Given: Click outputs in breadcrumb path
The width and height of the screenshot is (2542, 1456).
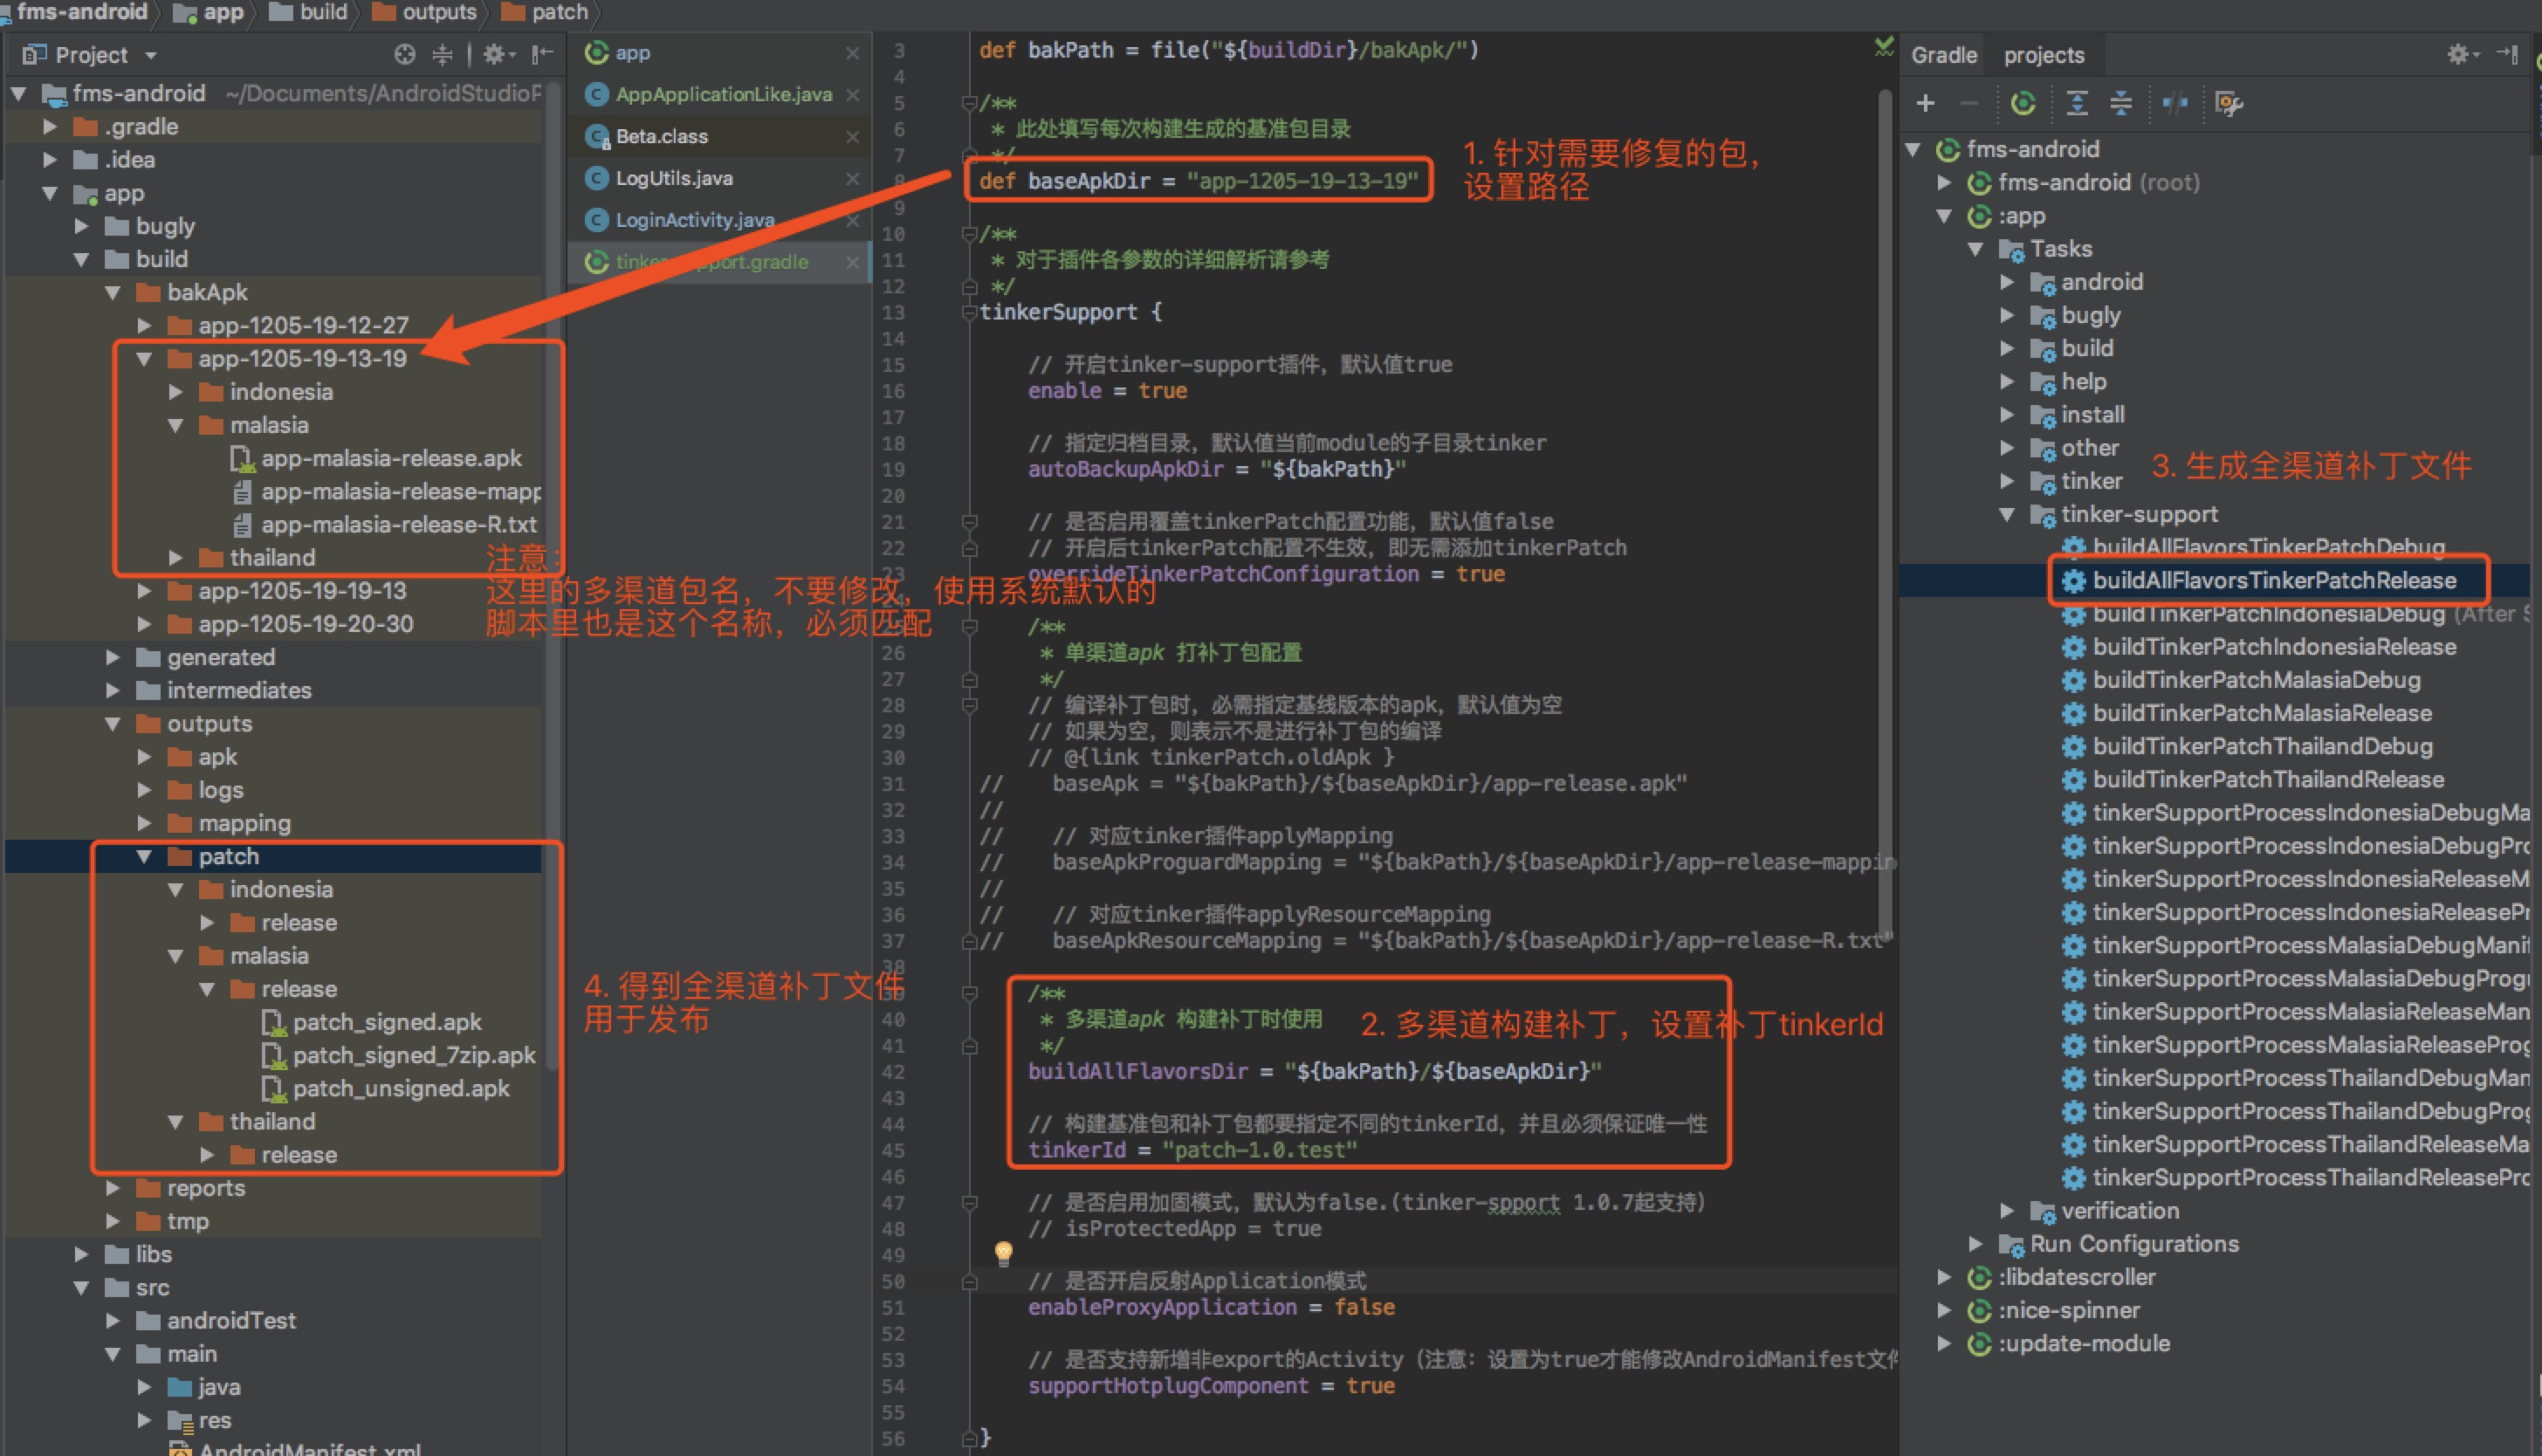Looking at the screenshot, I should pos(438,12).
